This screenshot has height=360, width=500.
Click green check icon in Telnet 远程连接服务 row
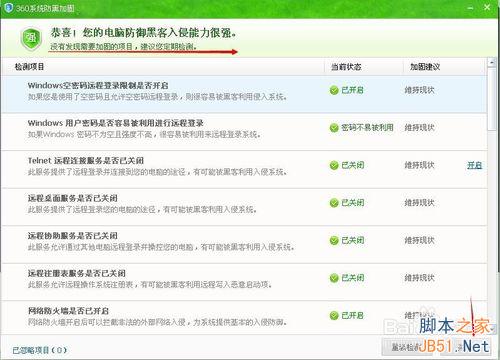click(334, 165)
